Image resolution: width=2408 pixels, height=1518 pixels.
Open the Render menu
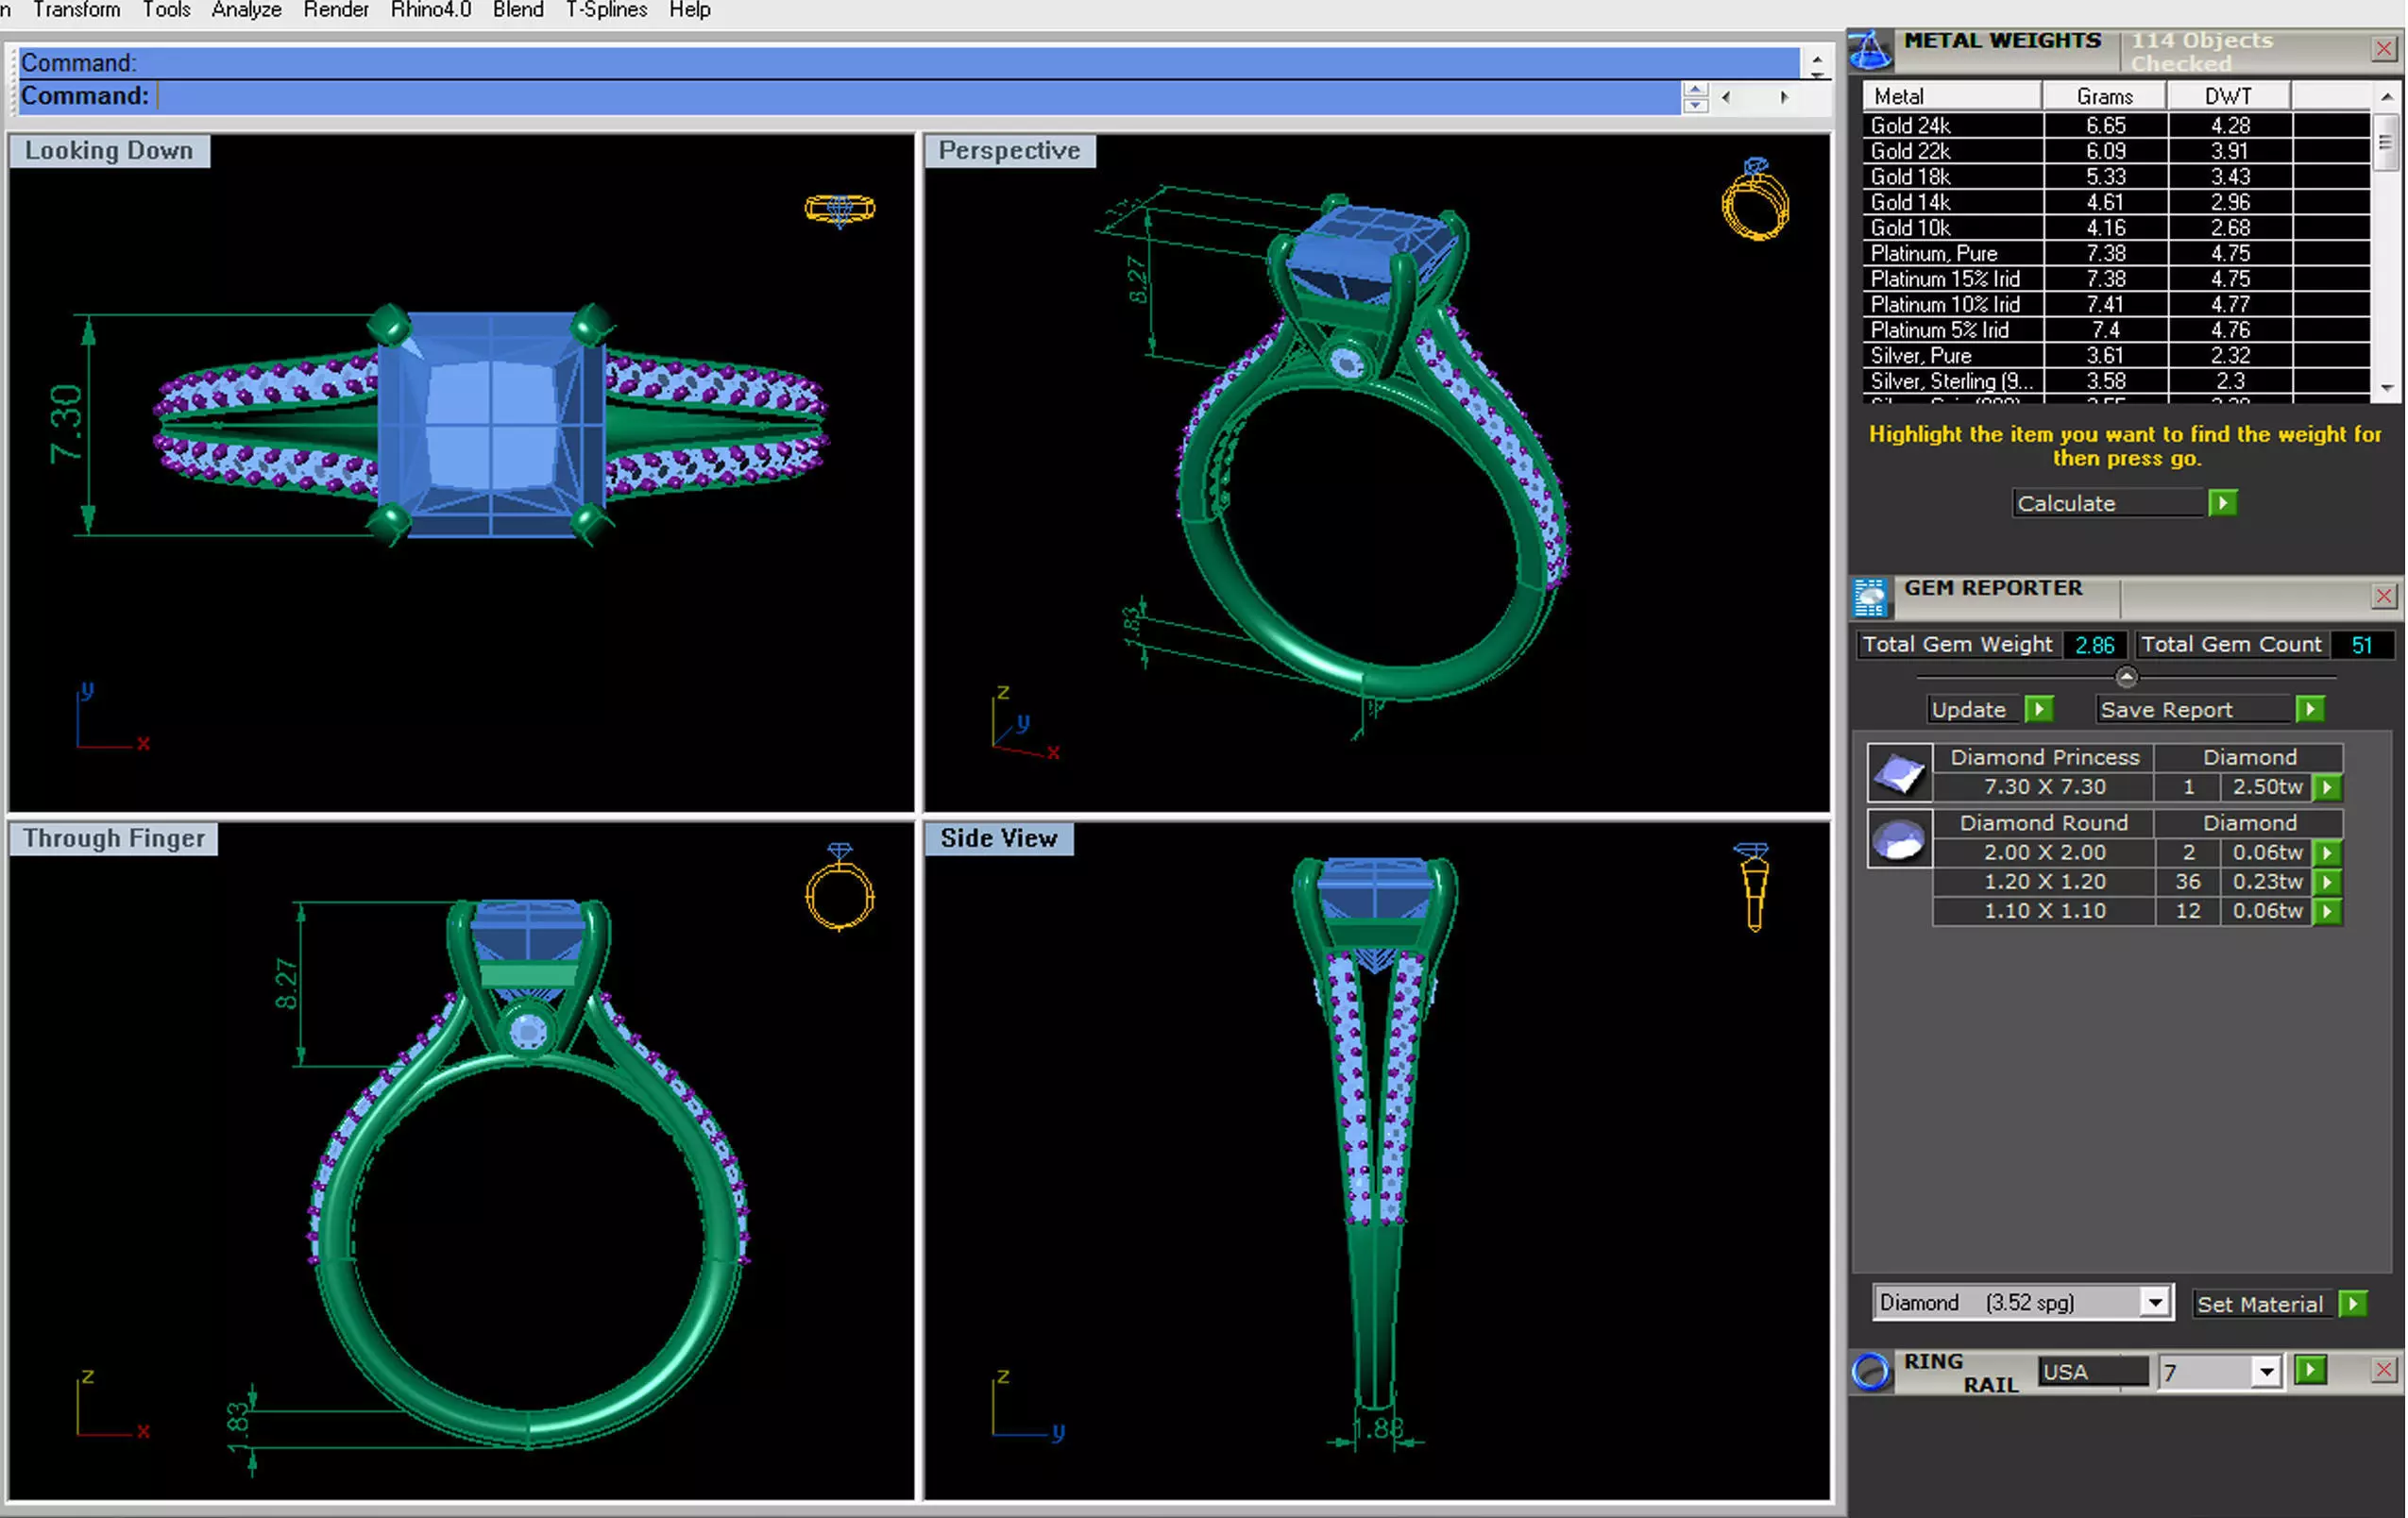click(x=336, y=10)
